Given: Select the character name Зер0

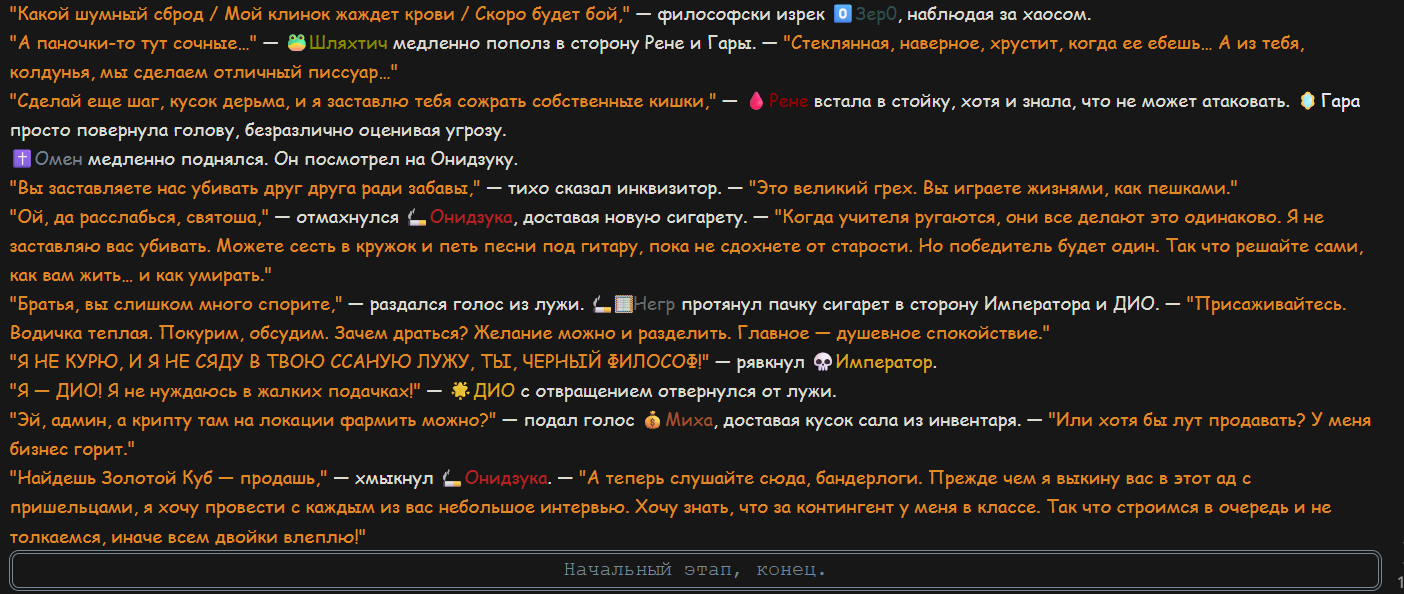Looking at the screenshot, I should point(878,15).
